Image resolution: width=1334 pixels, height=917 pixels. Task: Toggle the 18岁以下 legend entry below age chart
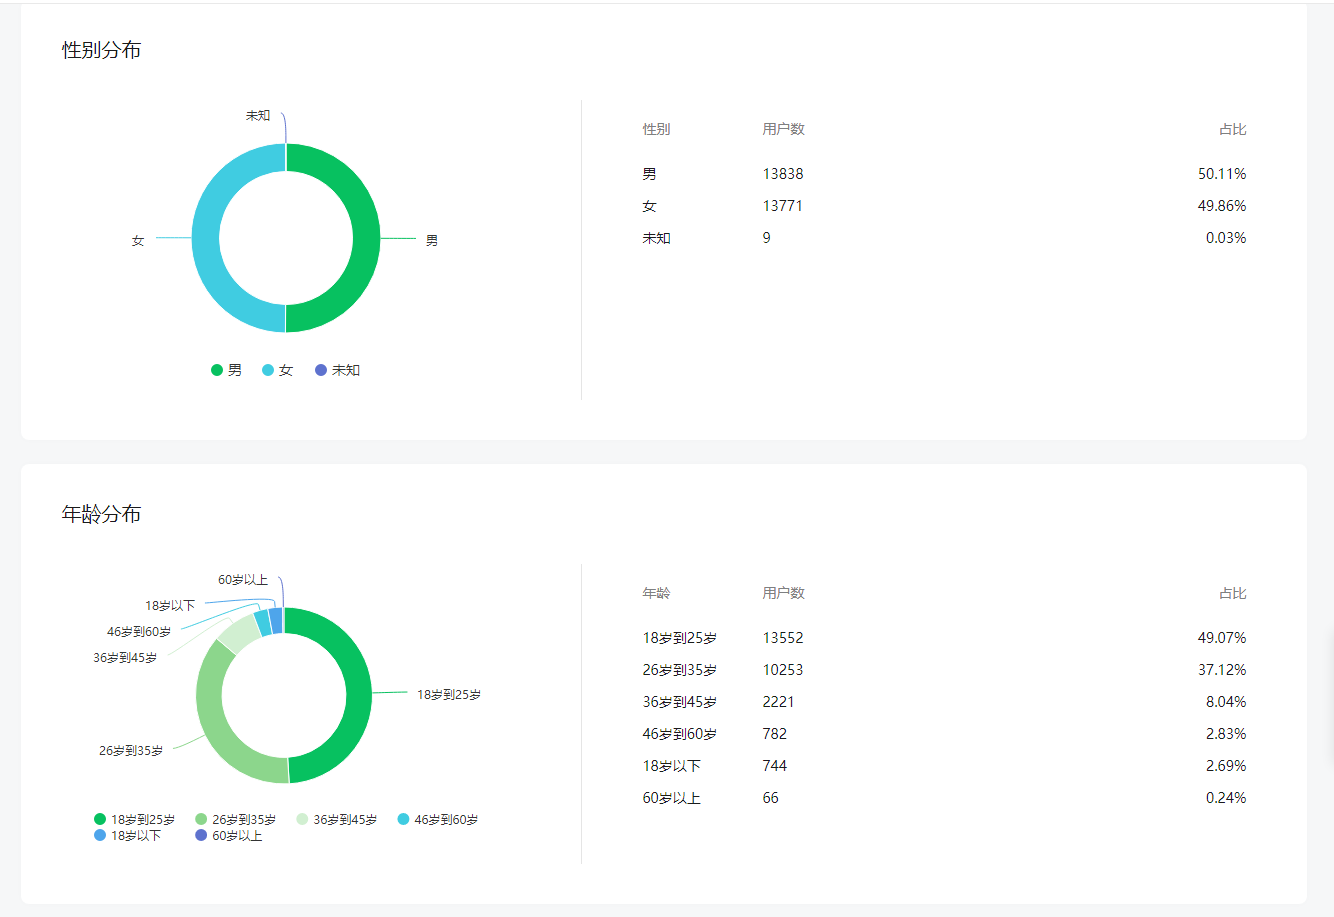(127, 835)
